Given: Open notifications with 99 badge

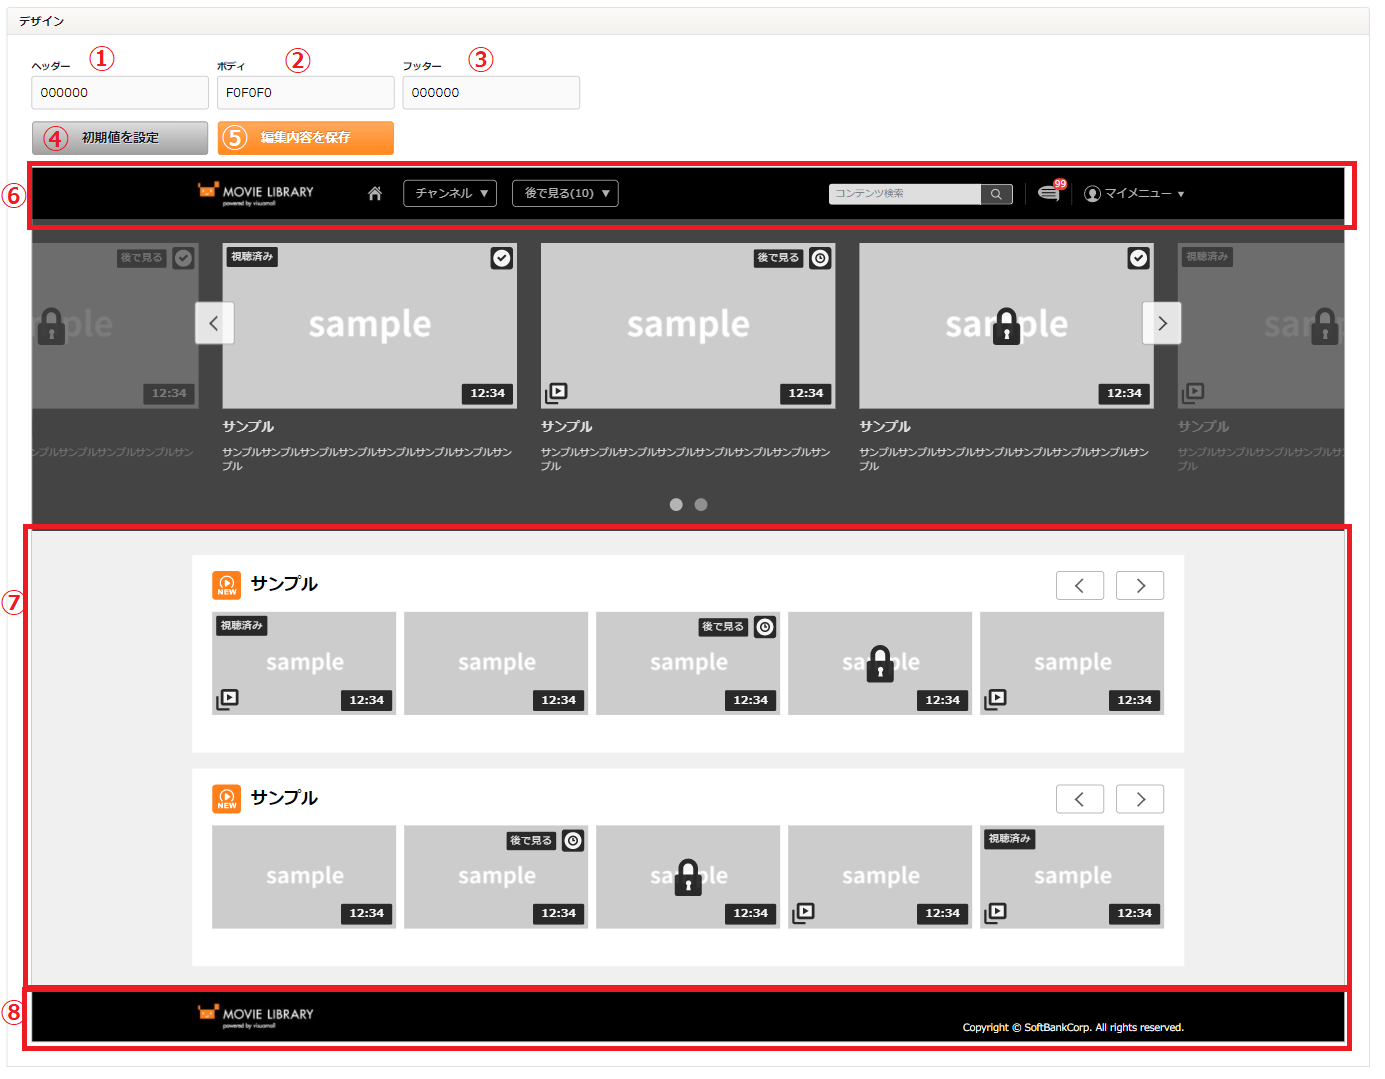Looking at the screenshot, I should 1050,192.
